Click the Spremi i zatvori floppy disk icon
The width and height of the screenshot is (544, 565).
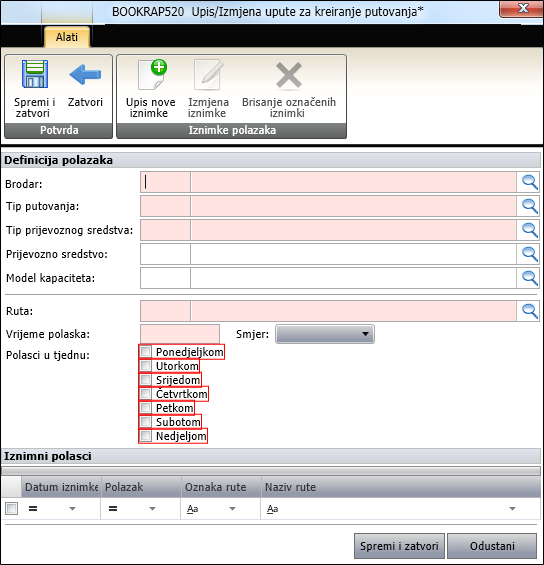tap(35, 74)
